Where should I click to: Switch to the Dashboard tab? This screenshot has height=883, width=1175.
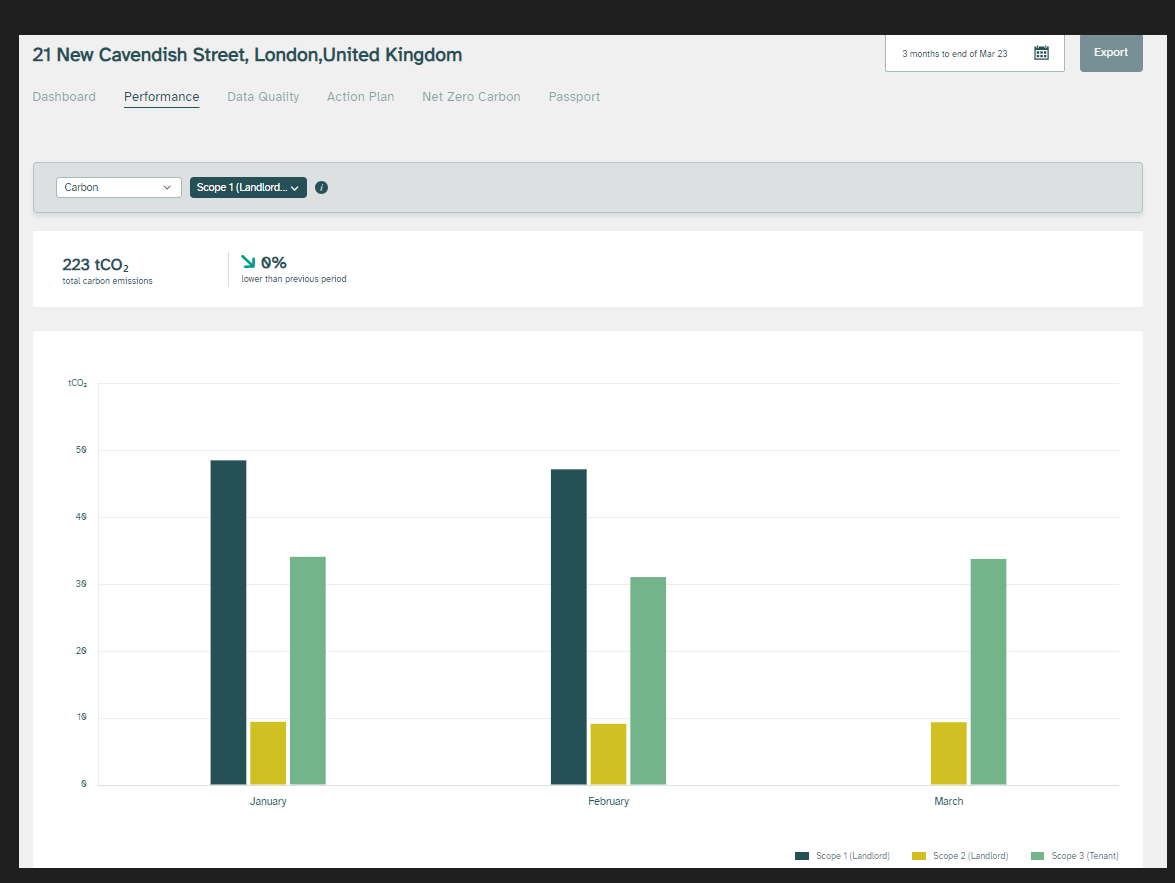tap(64, 97)
